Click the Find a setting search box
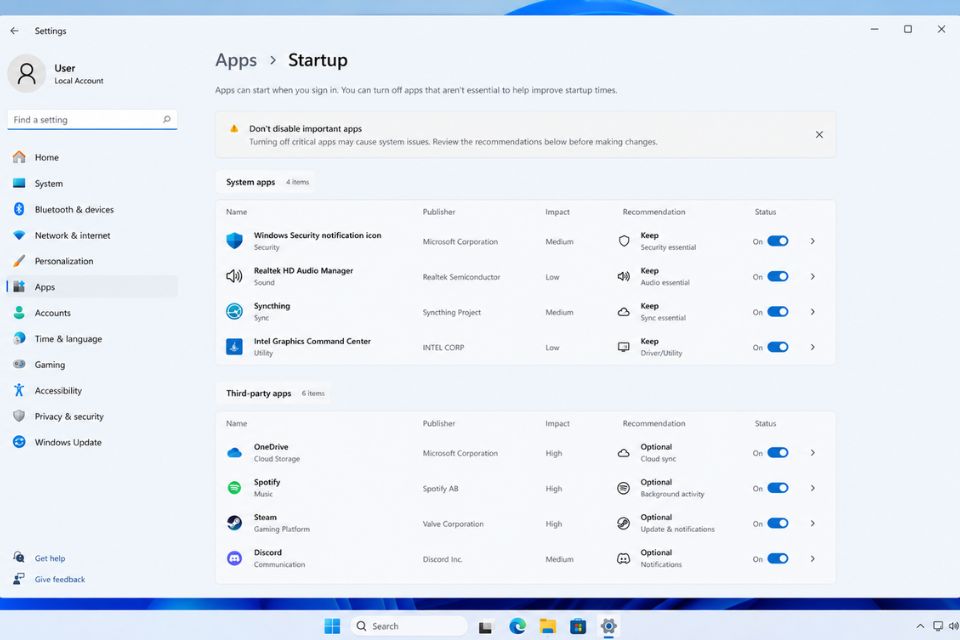 pos(92,119)
